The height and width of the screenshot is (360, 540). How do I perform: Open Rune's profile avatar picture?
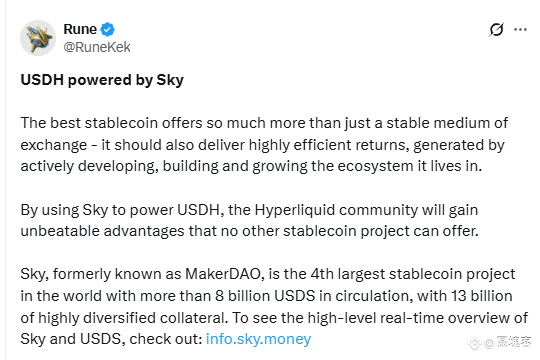point(38,38)
